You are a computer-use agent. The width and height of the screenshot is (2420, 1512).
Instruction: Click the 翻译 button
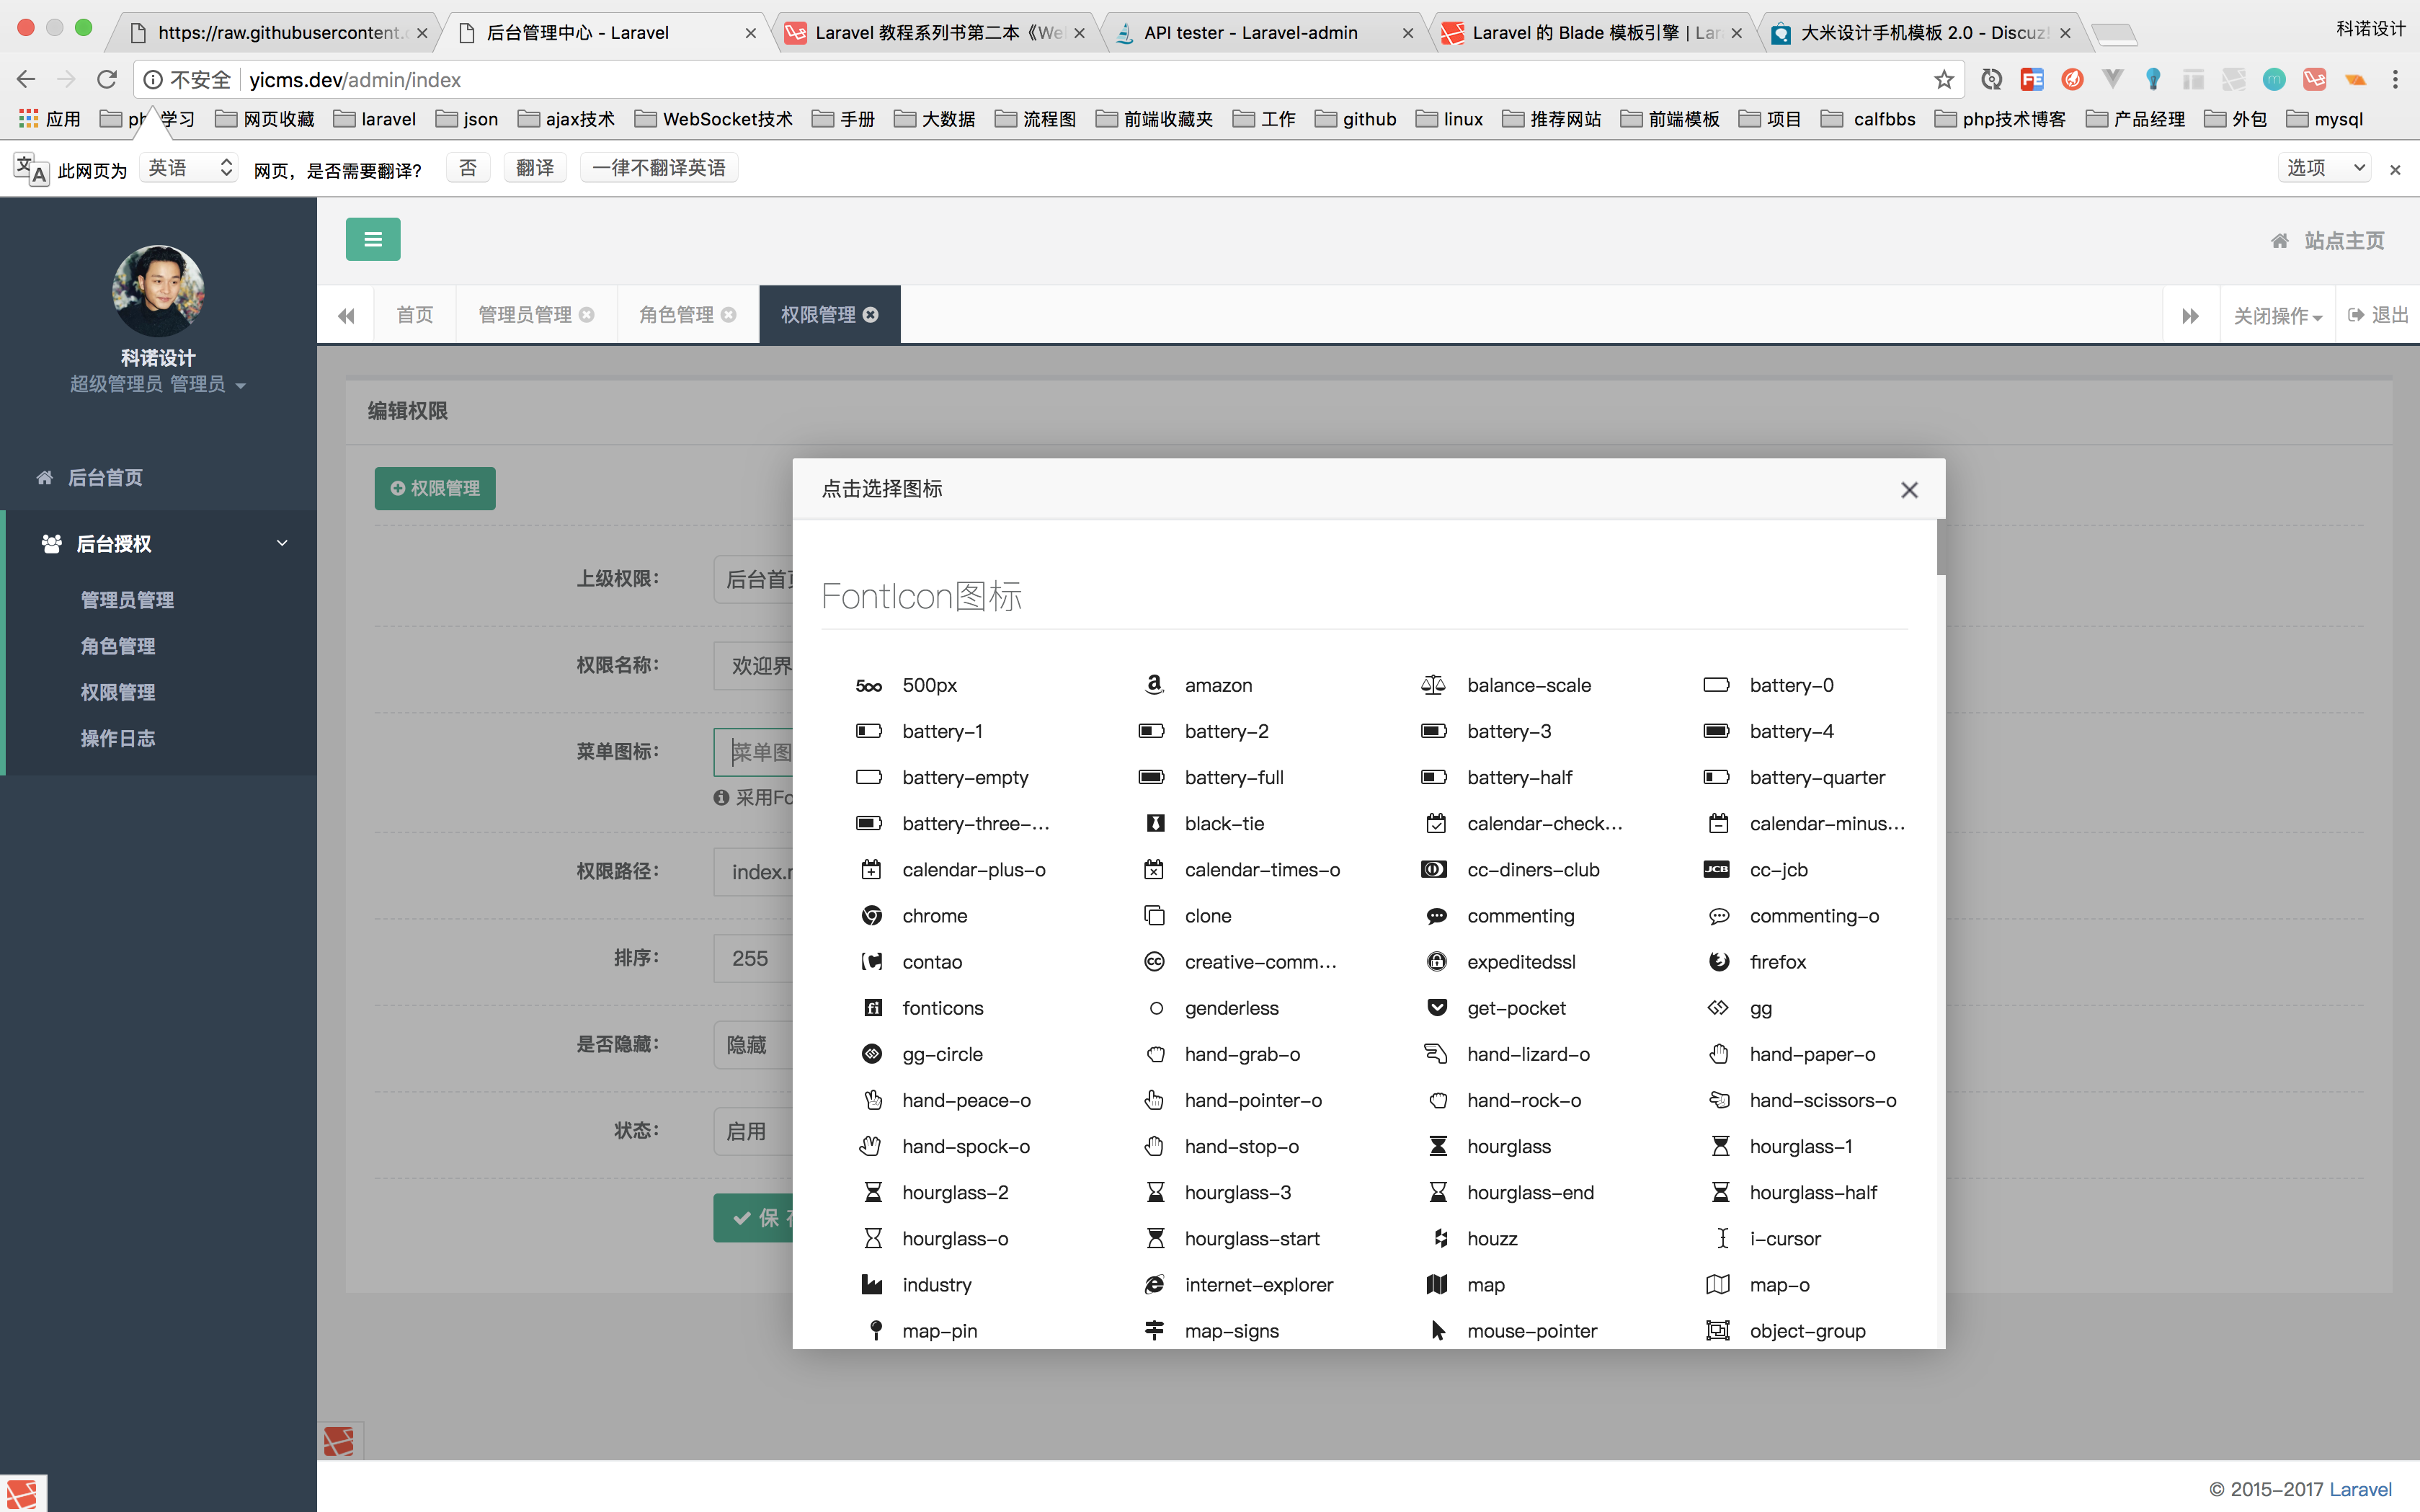point(534,168)
